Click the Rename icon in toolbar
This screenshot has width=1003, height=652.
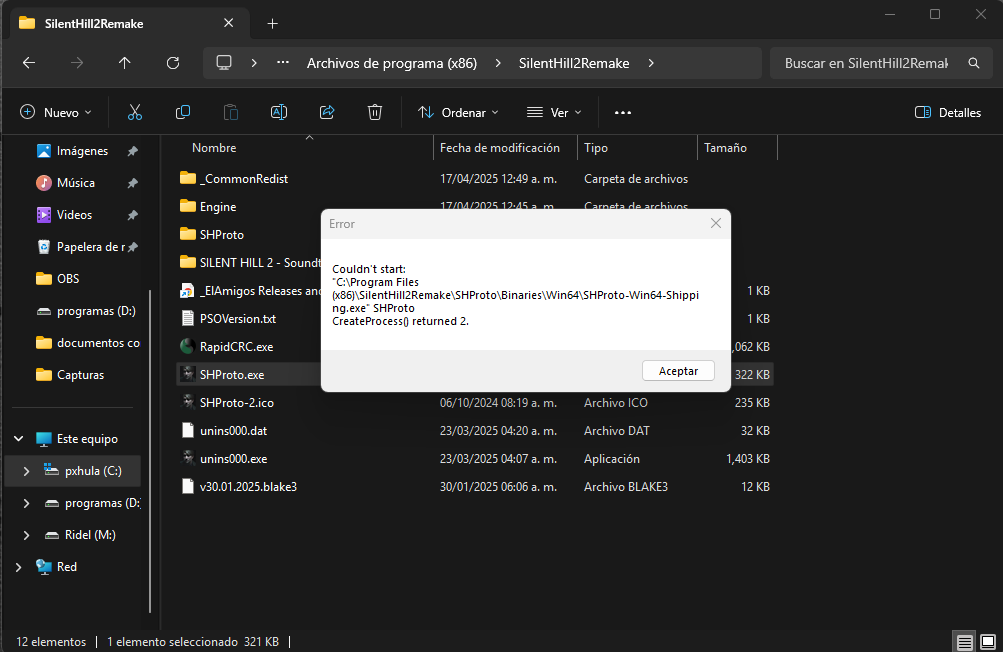279,113
